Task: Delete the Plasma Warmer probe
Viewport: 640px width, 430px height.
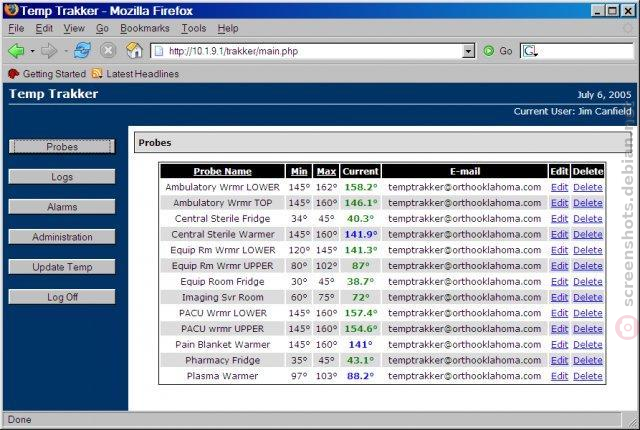Action: pos(588,376)
